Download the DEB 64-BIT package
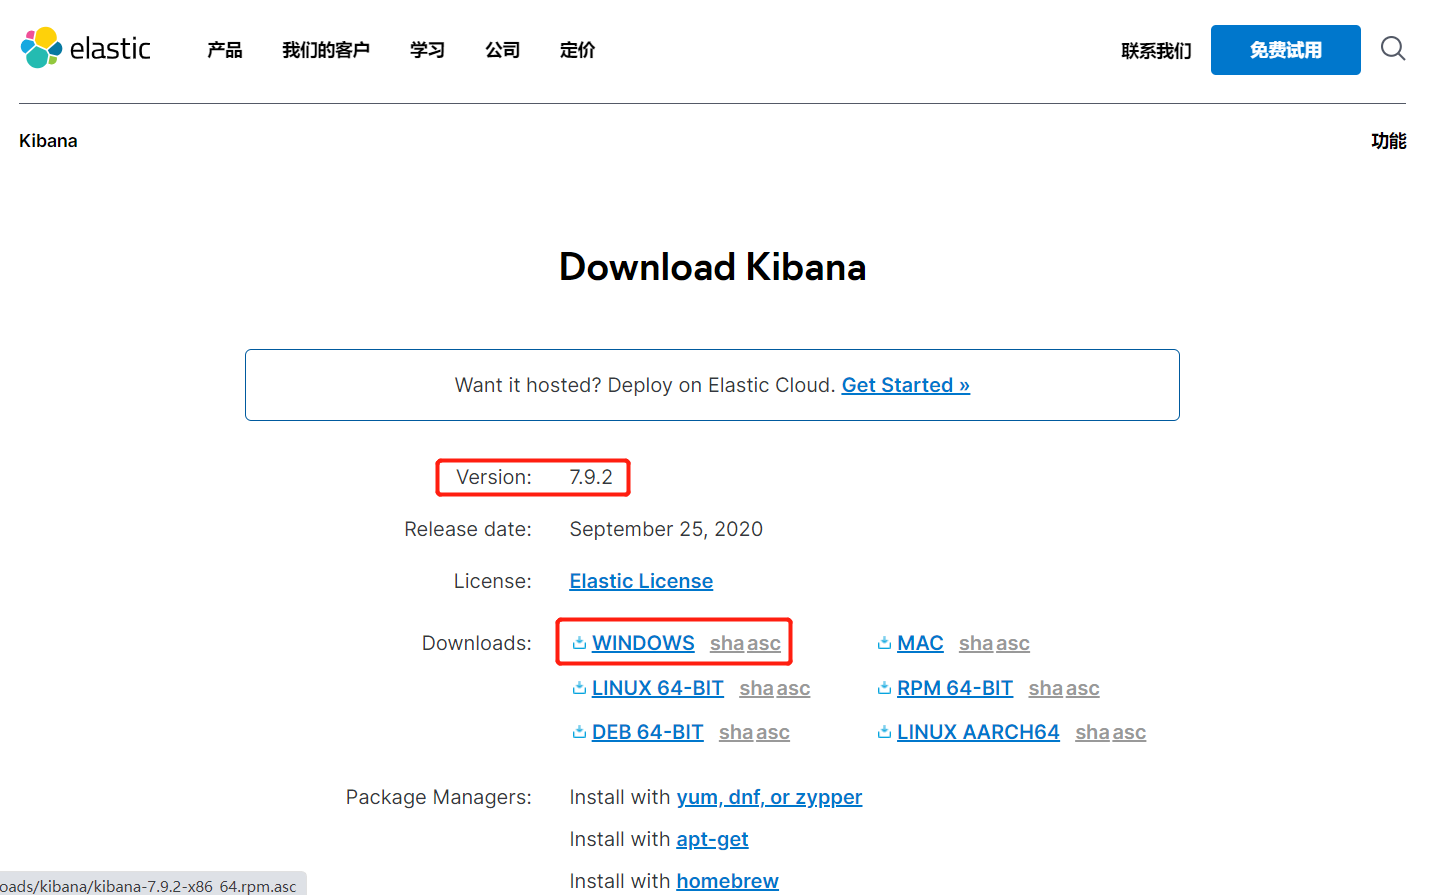The width and height of the screenshot is (1440, 895). pos(648,732)
